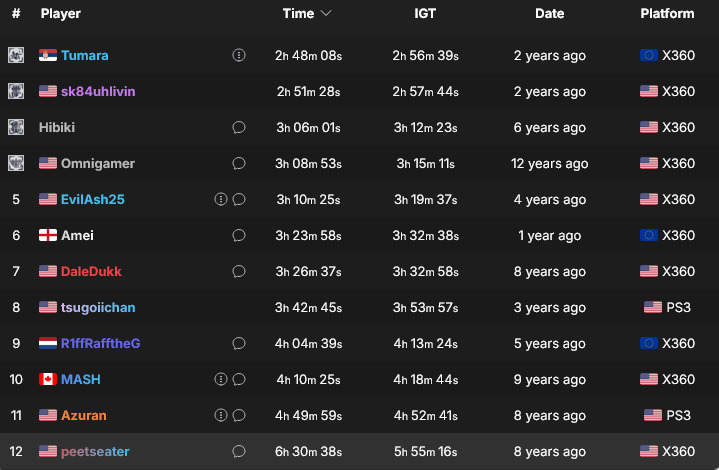Select the Omnigamer player name
719x470 pixels.
pyautogui.click(x=98, y=163)
